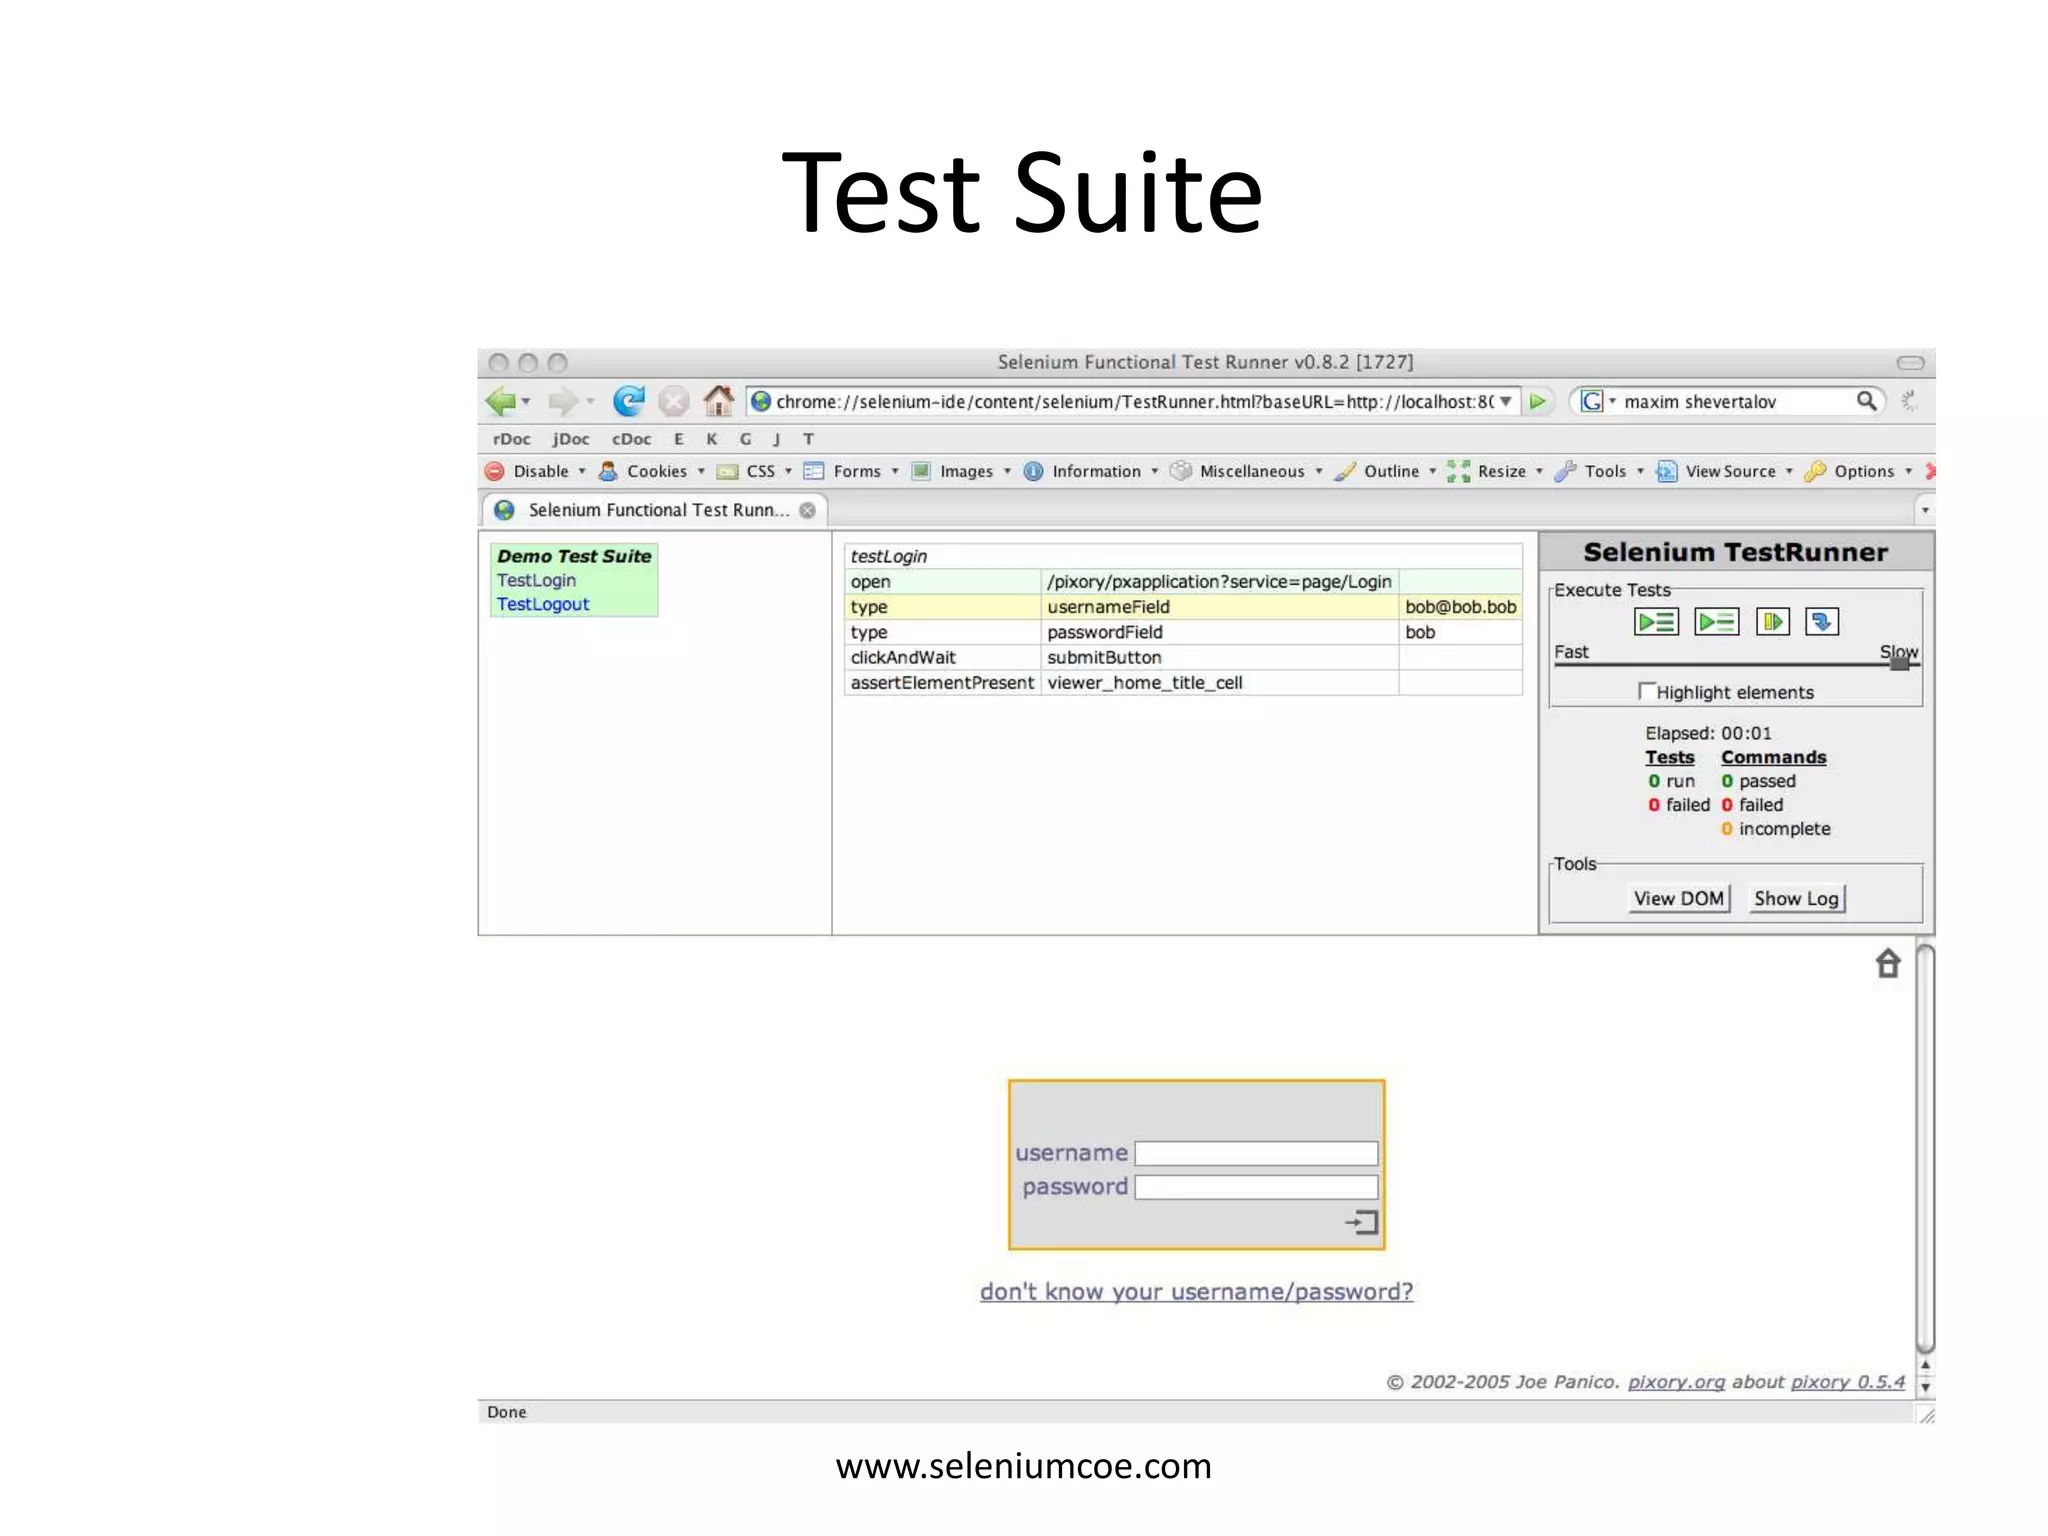Click the Show Log button
This screenshot has width=2048, height=1536.
[1796, 898]
